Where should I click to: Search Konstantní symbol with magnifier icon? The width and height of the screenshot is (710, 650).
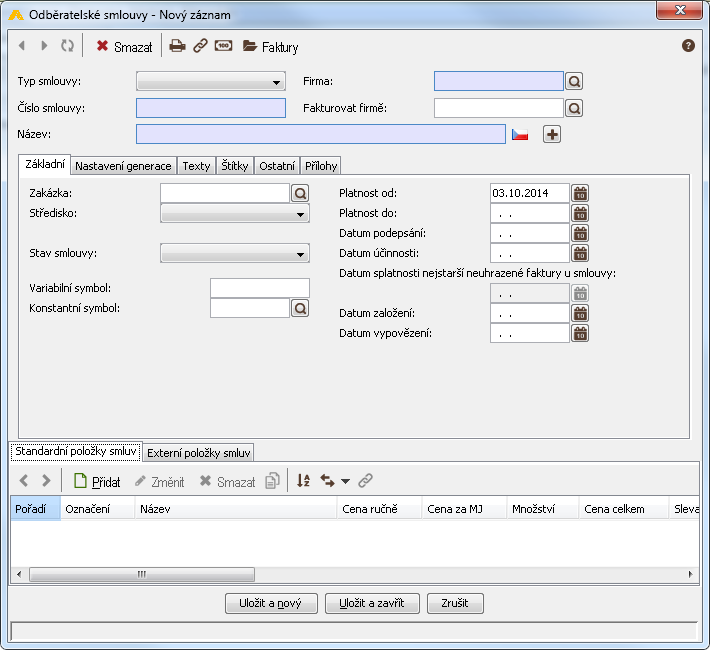[x=300, y=308]
